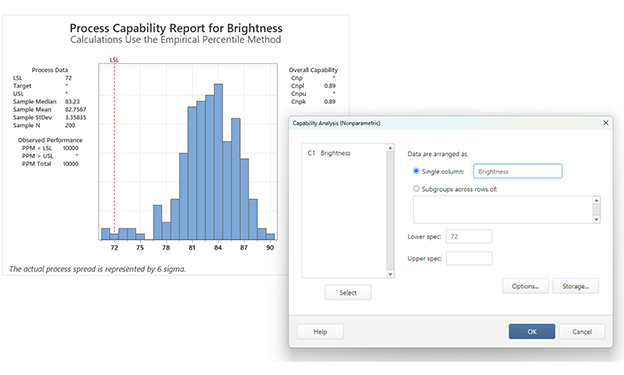The height and width of the screenshot is (375, 624).
Task: Click the Single column Brightness input field
Action: point(517,171)
